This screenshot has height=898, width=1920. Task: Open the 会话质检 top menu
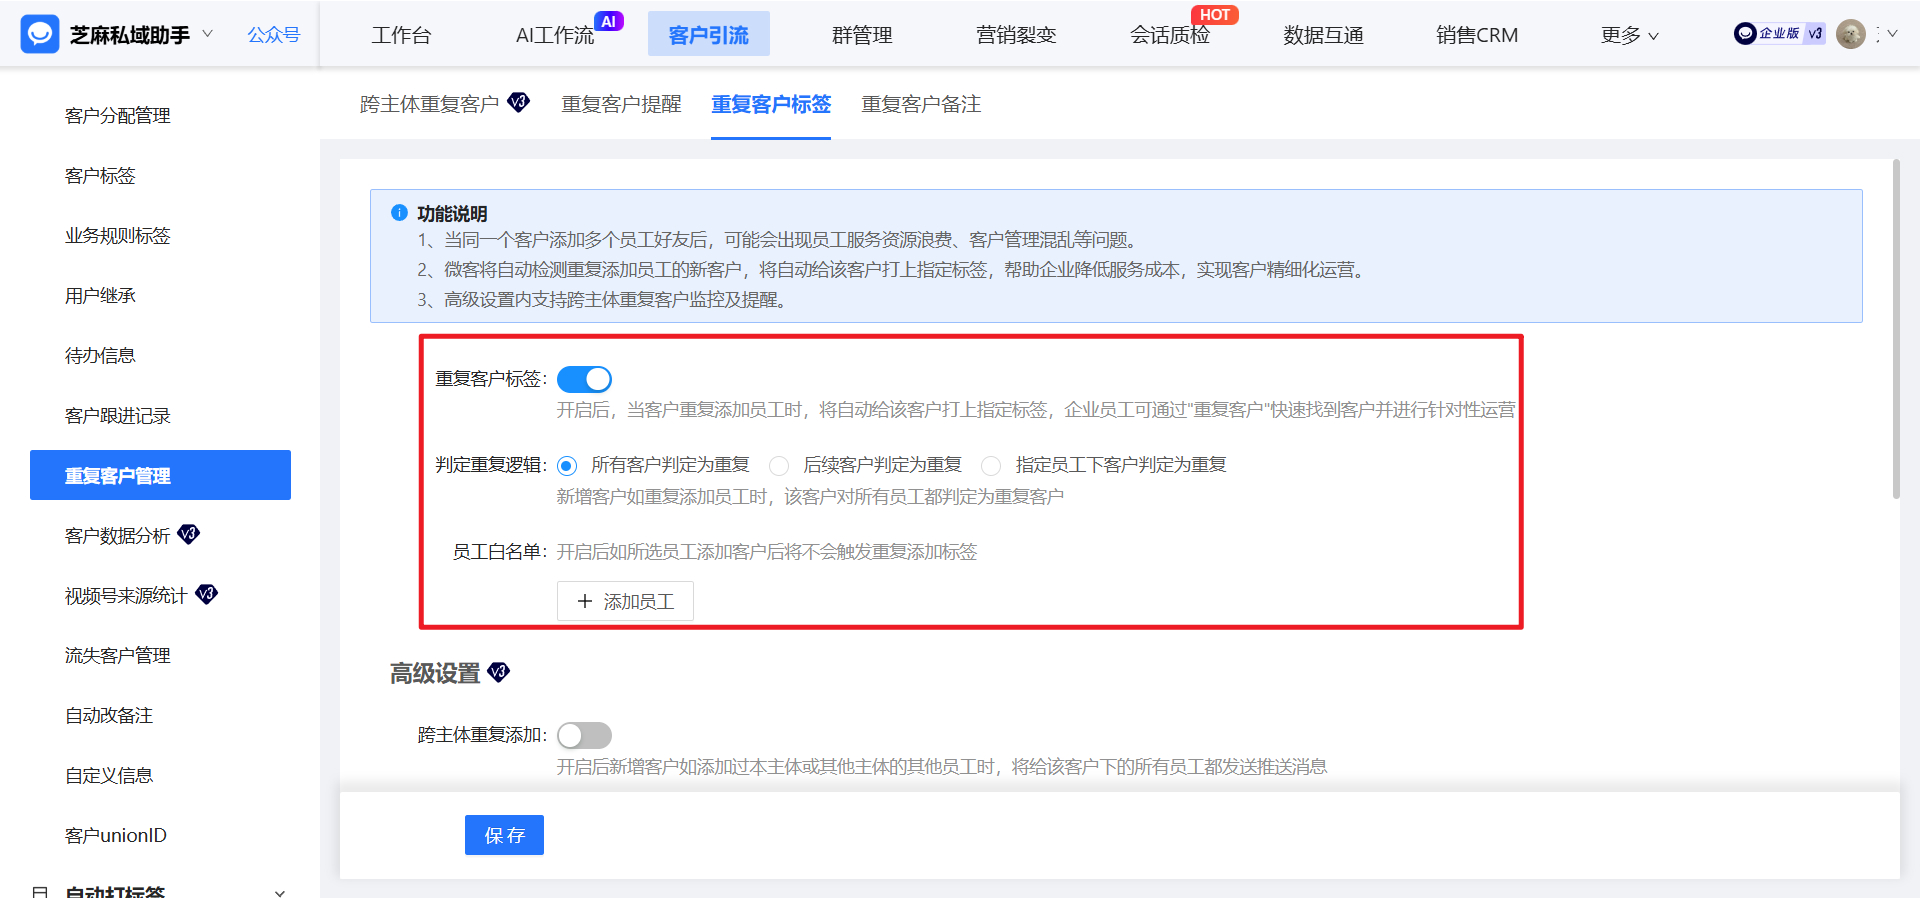pyautogui.click(x=1170, y=35)
